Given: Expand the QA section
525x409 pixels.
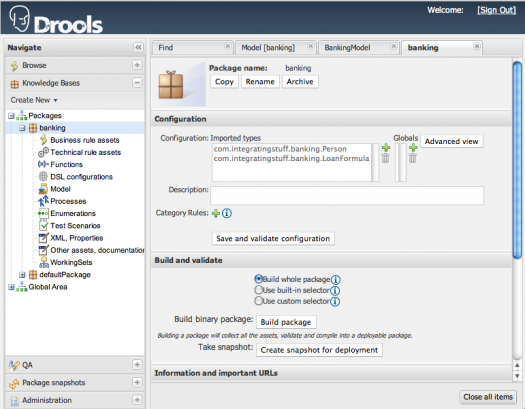Looking at the screenshot, I should [x=137, y=364].
